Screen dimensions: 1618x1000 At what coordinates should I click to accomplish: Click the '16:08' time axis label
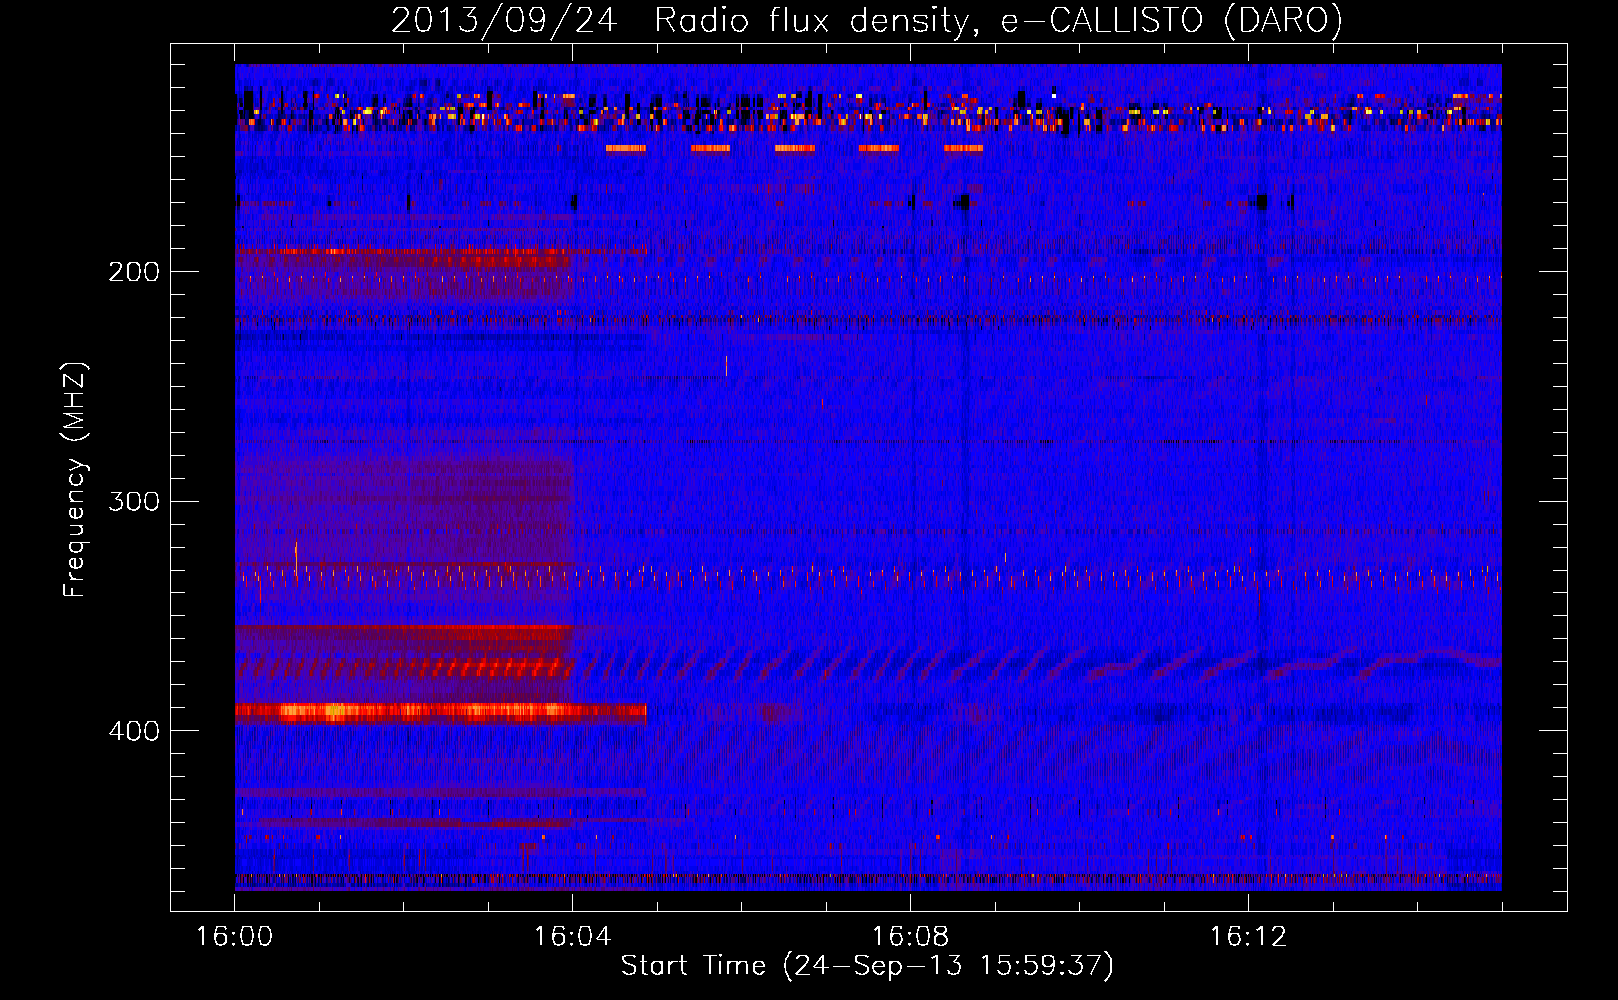pyautogui.click(x=910, y=936)
